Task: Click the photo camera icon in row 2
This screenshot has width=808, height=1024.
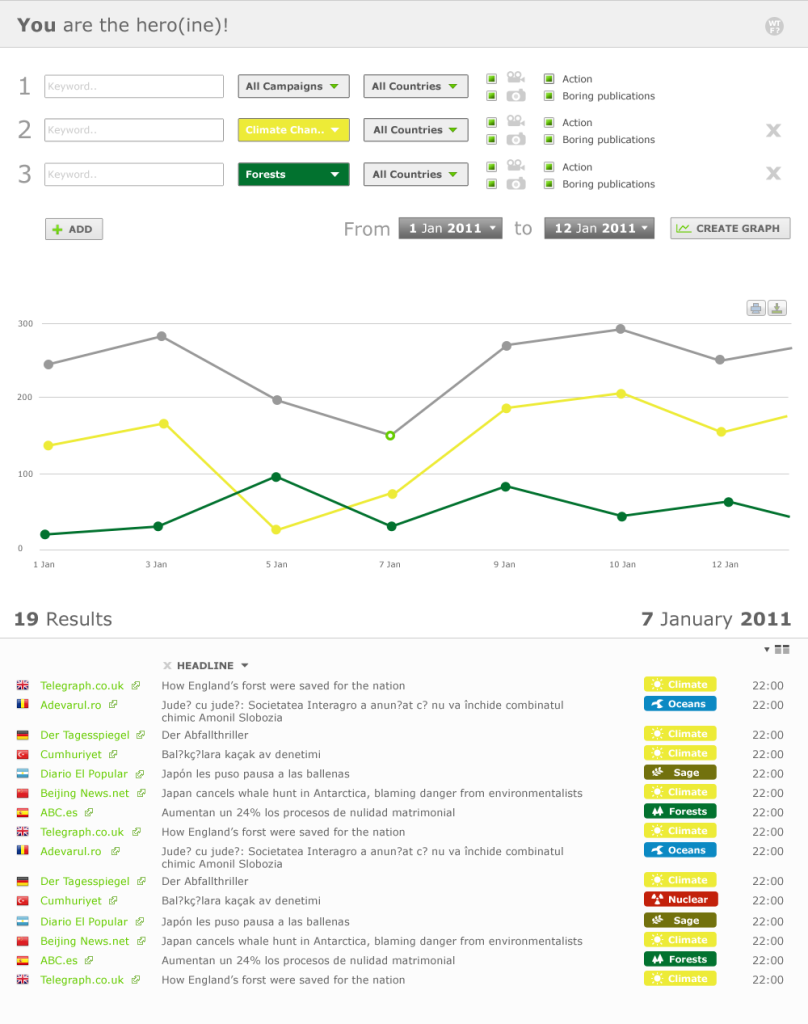Action: [516, 139]
